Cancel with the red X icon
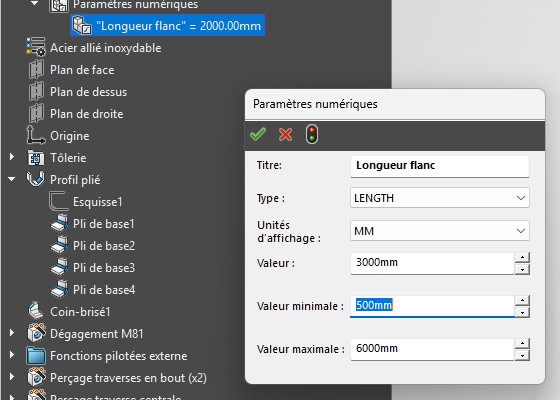 [285, 135]
